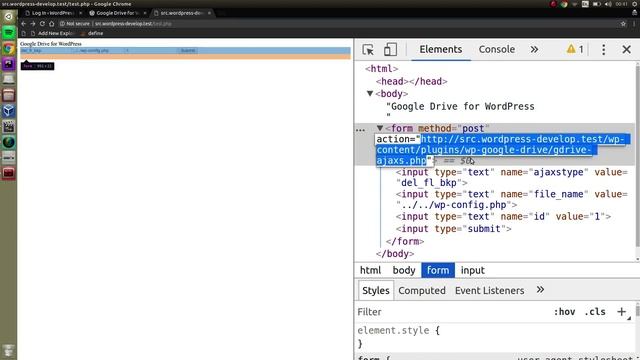Screen dimensions: 640x360
Task: Close the DevTools panel with the X
Action: (x=627, y=49)
